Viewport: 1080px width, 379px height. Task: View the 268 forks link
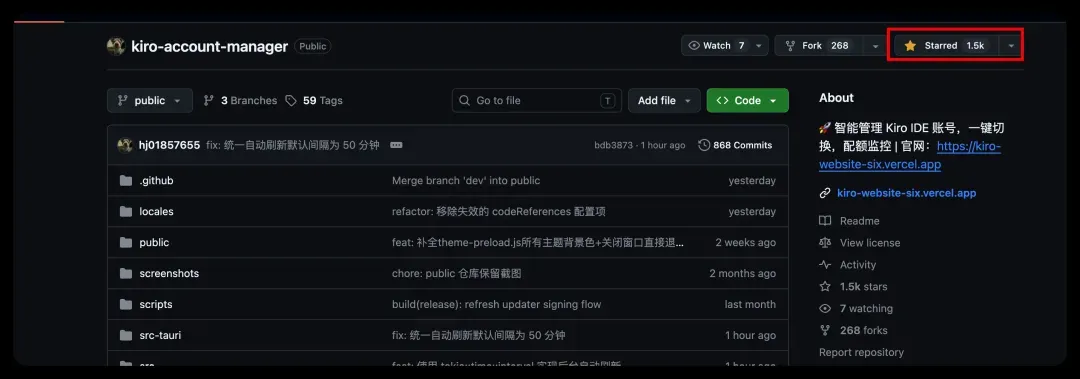pos(864,331)
